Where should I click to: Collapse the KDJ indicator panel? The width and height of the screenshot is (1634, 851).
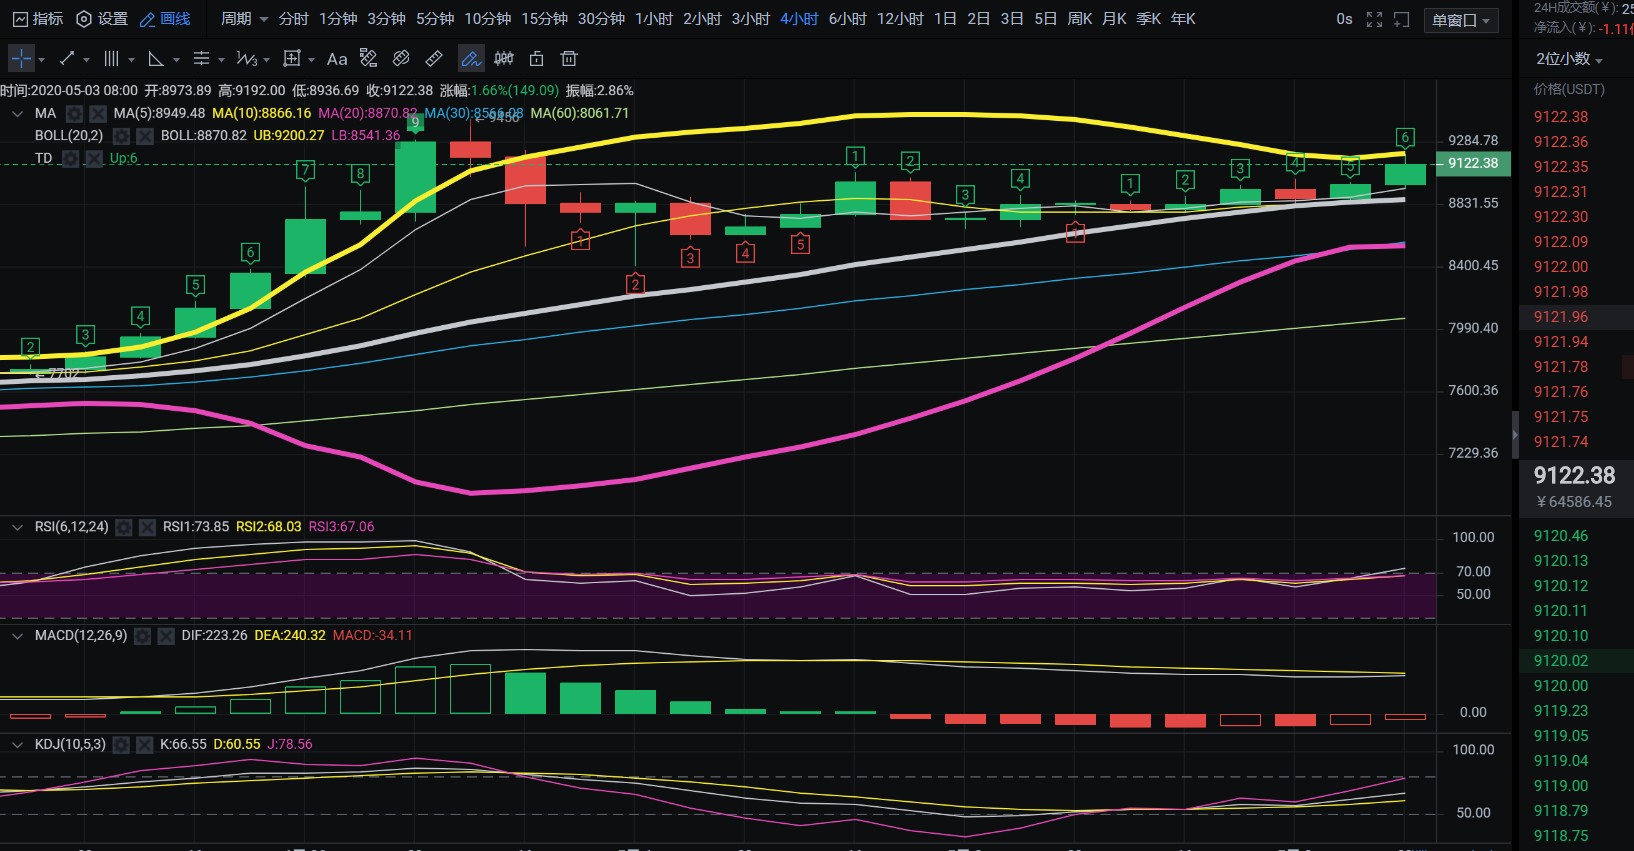pos(17,745)
